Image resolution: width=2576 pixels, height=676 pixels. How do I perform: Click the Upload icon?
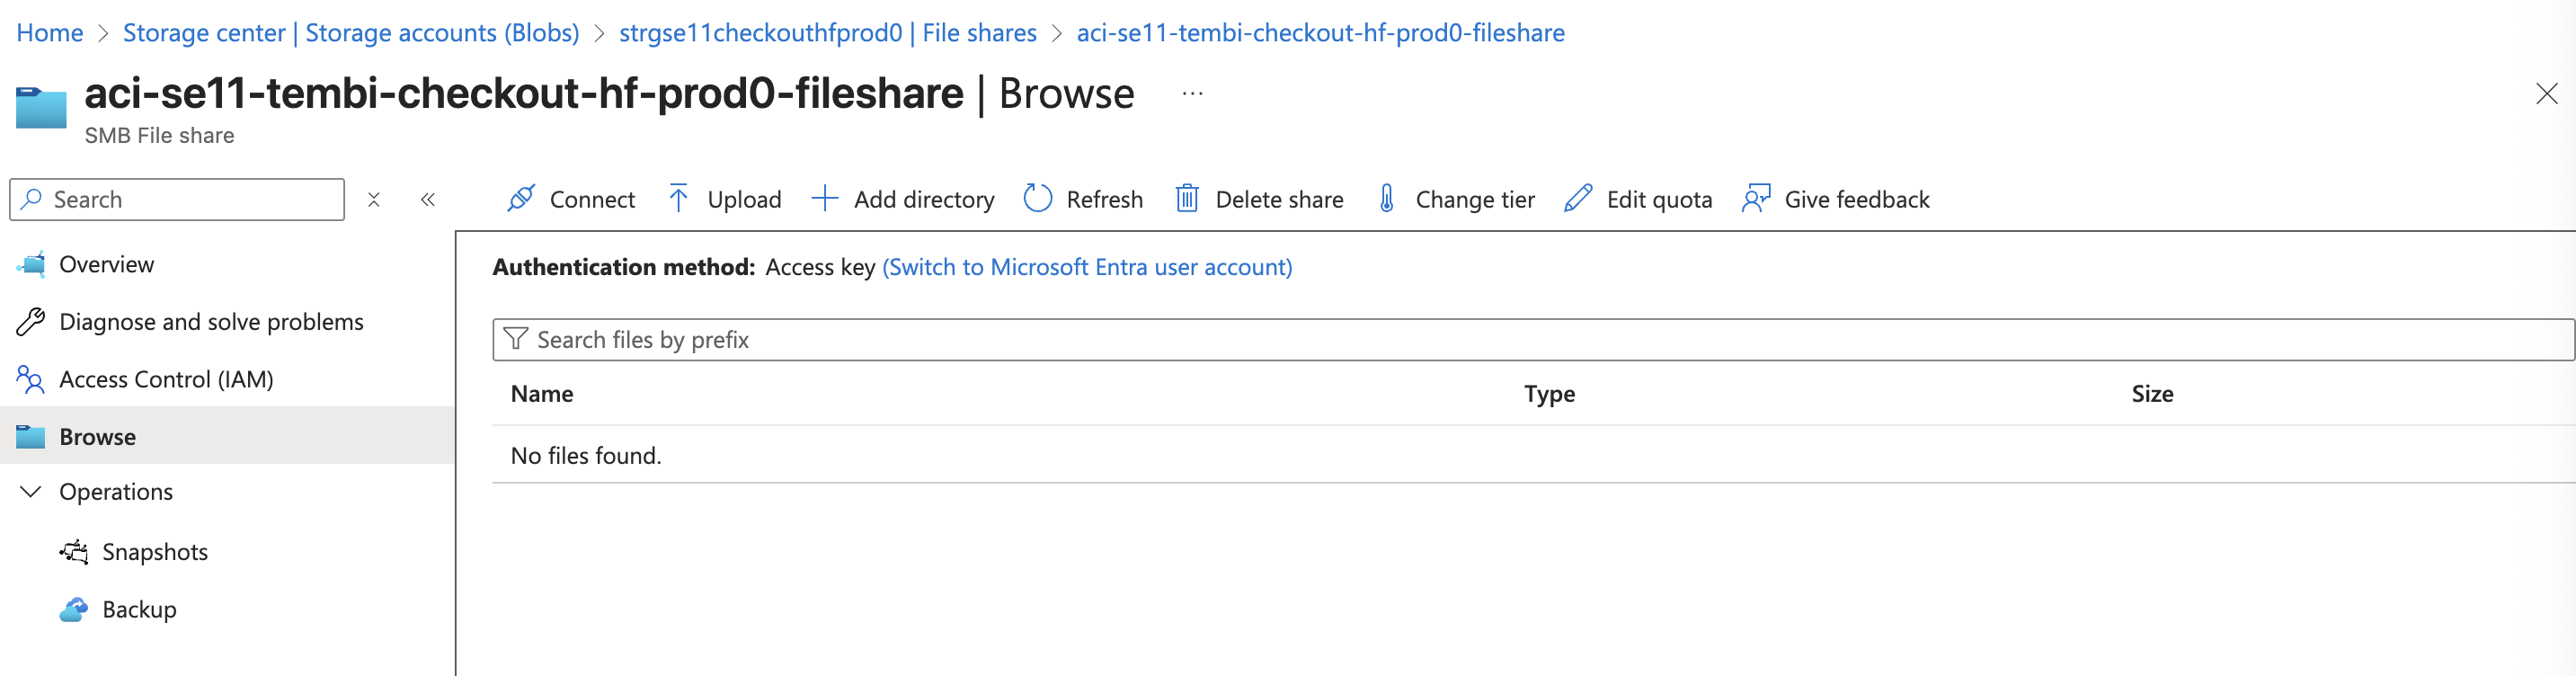[678, 199]
